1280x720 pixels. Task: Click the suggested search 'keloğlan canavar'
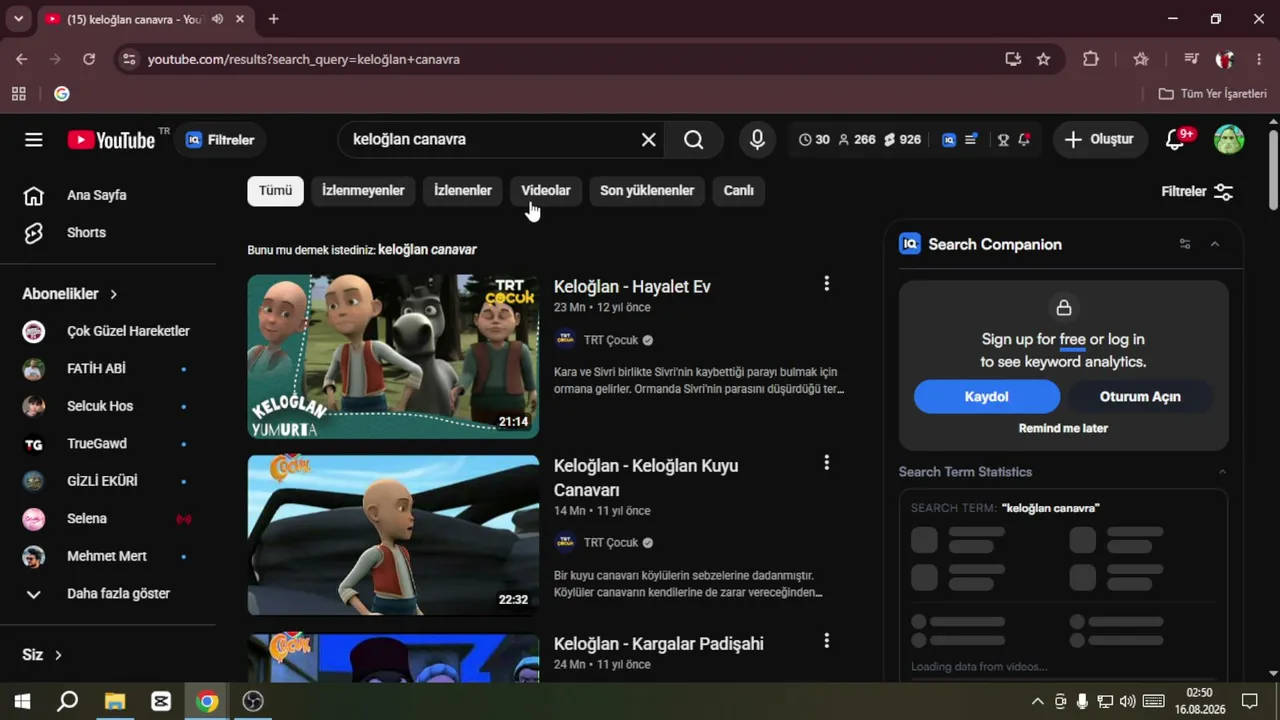tap(427, 250)
